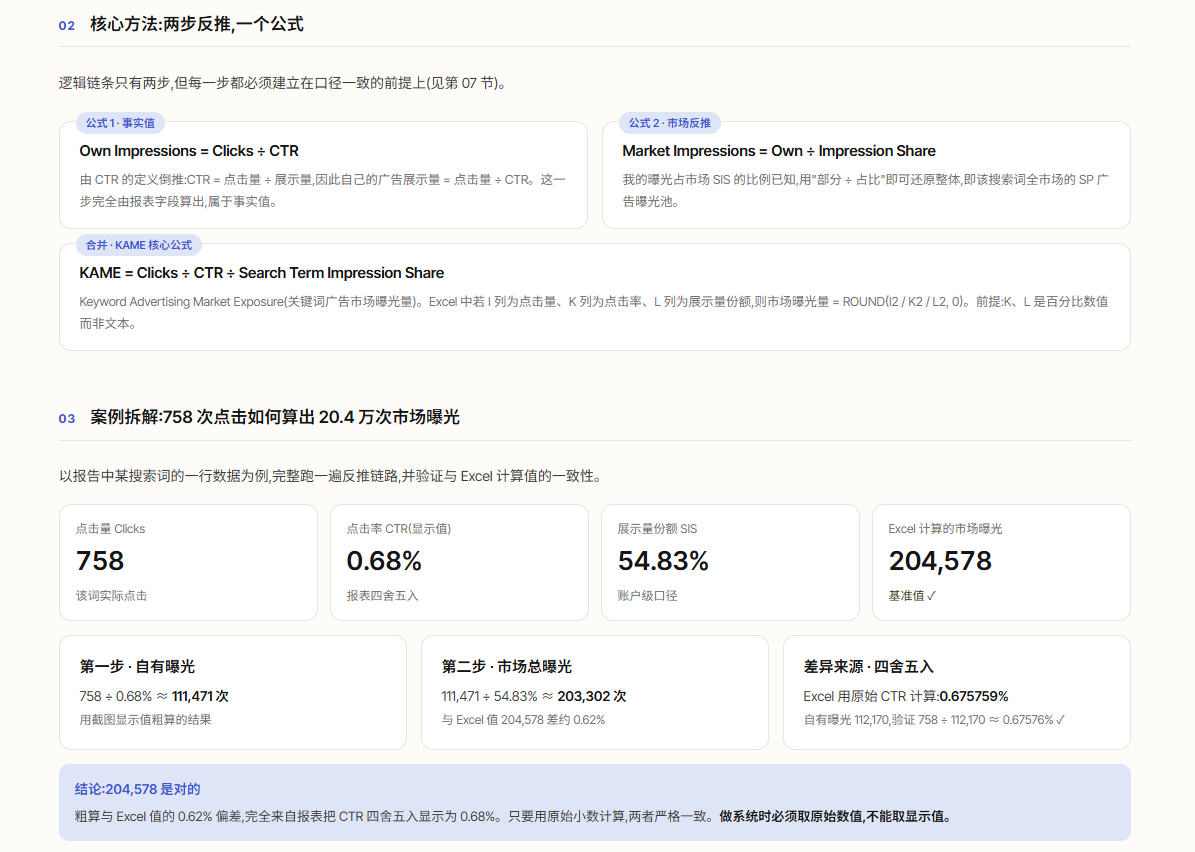Click formula Own Impressions = Clicks ÷ CTR
This screenshot has height=852, width=1195.
[x=189, y=151]
